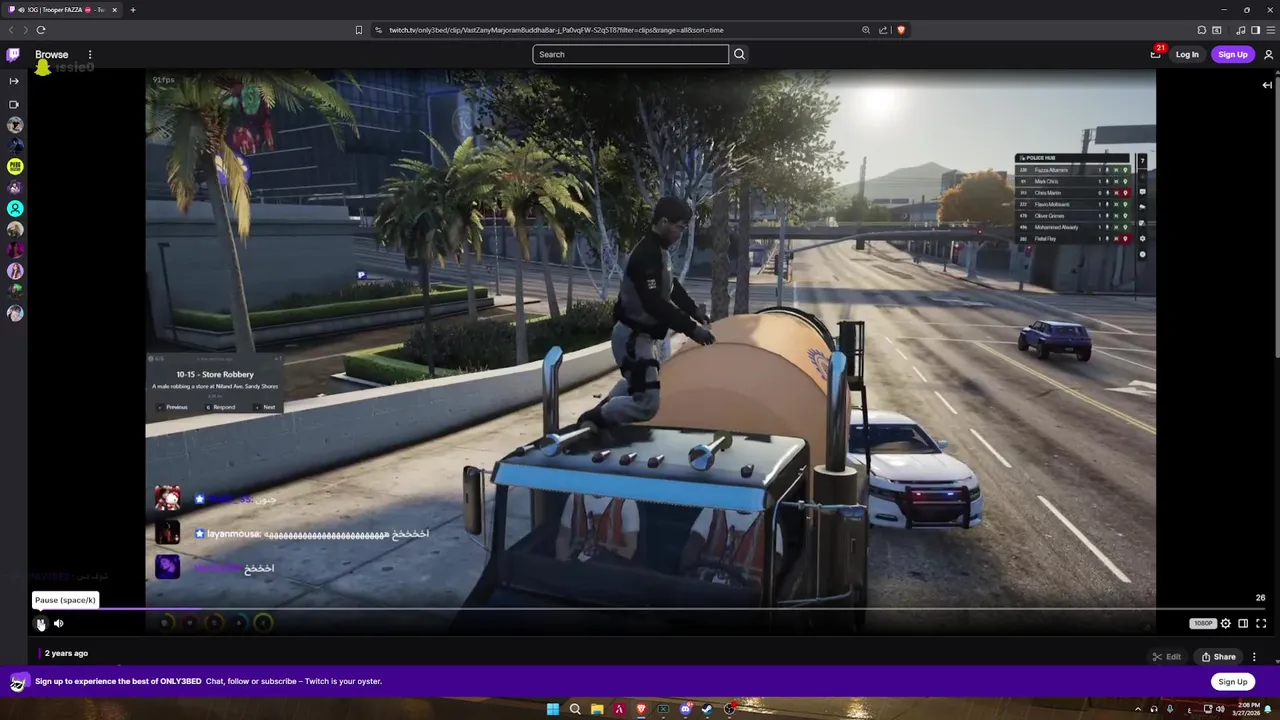Open the Prime loot notifications icon

point(1156,54)
